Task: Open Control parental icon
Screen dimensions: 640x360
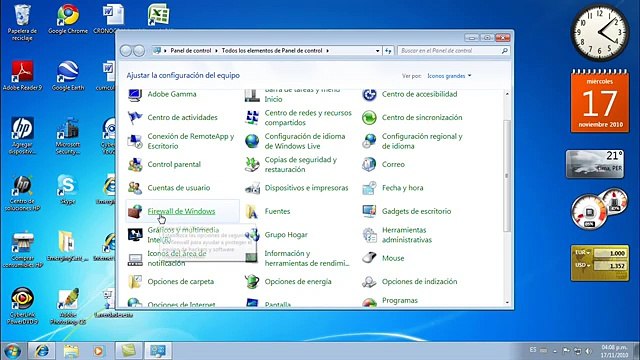Action: pos(135,164)
